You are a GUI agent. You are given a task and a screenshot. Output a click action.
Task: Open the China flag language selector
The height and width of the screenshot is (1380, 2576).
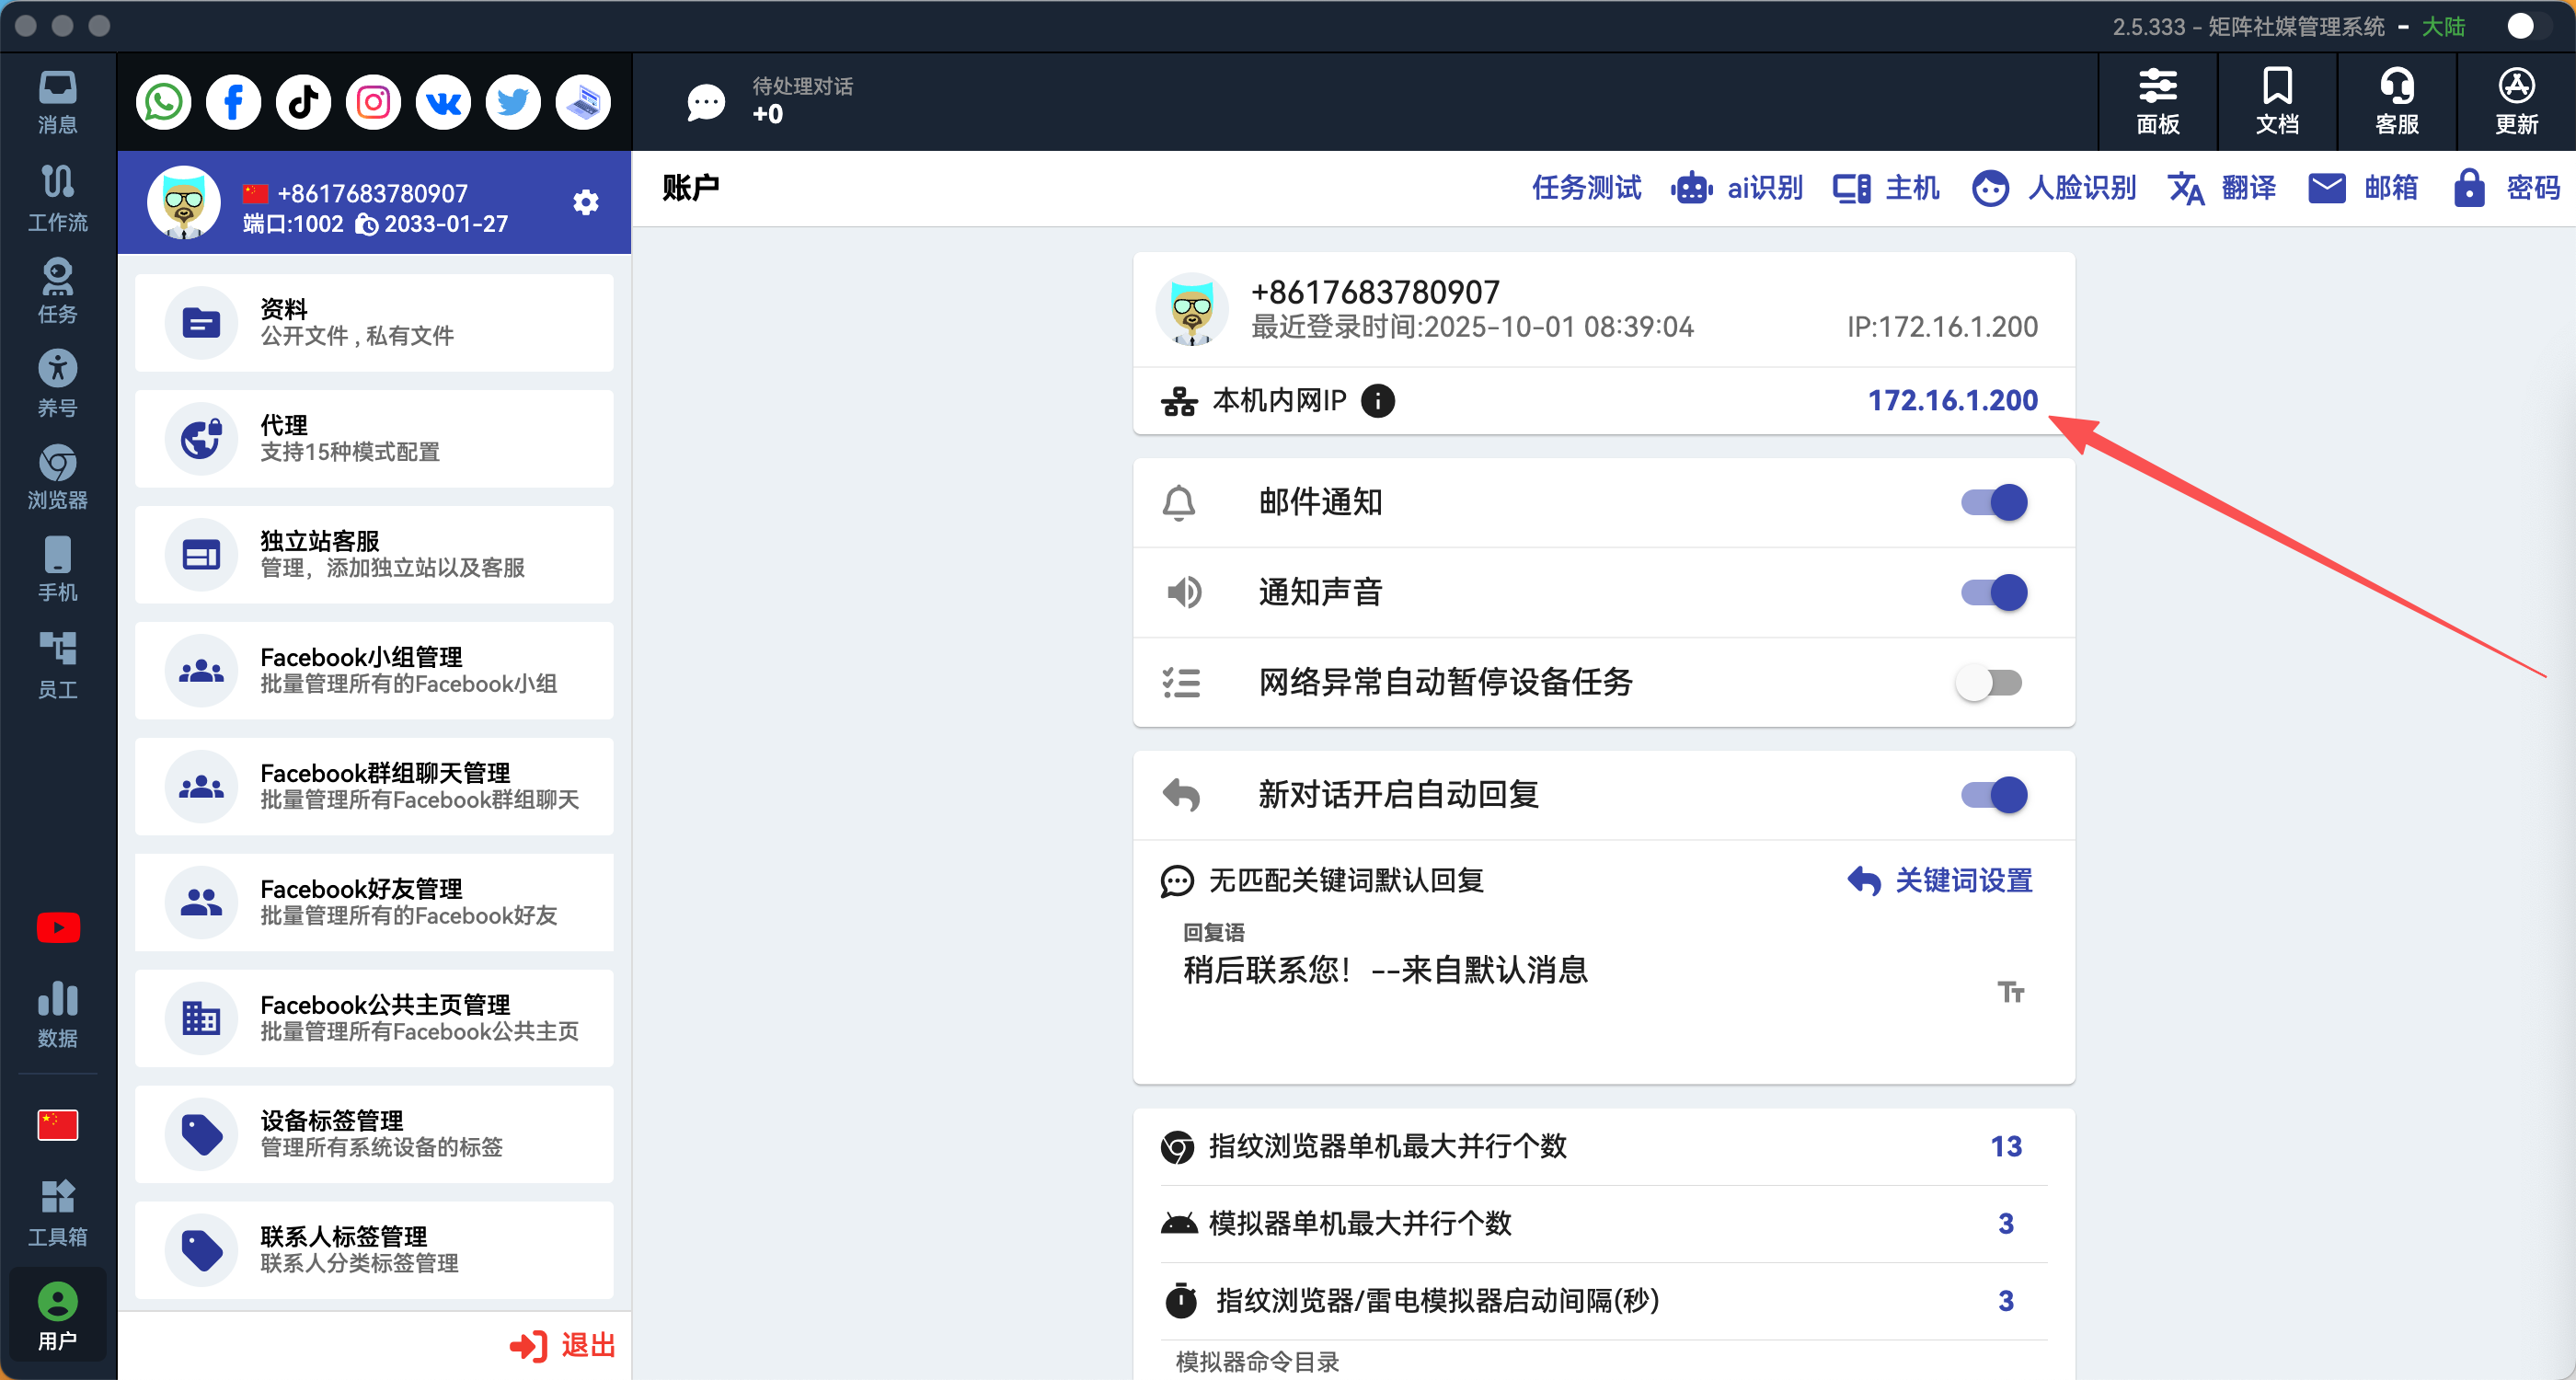click(58, 1124)
